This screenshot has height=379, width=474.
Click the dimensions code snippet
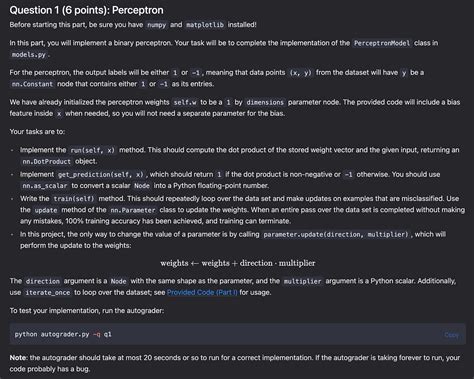265,102
